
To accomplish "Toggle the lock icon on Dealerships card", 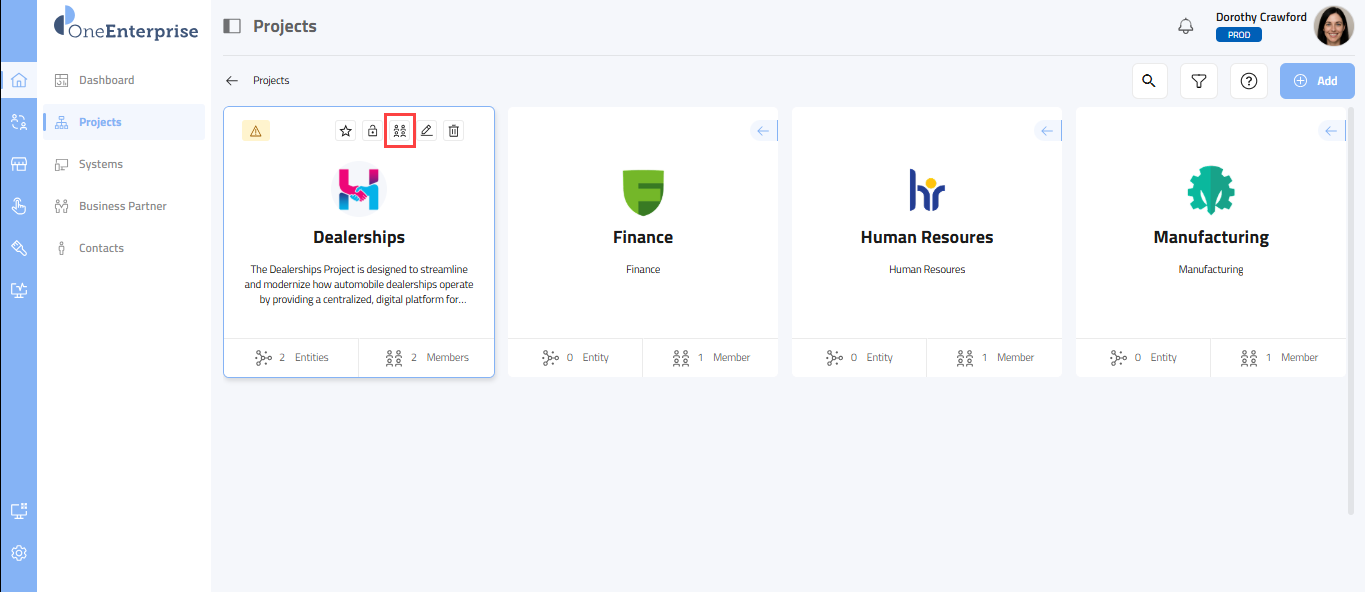I will [x=373, y=131].
